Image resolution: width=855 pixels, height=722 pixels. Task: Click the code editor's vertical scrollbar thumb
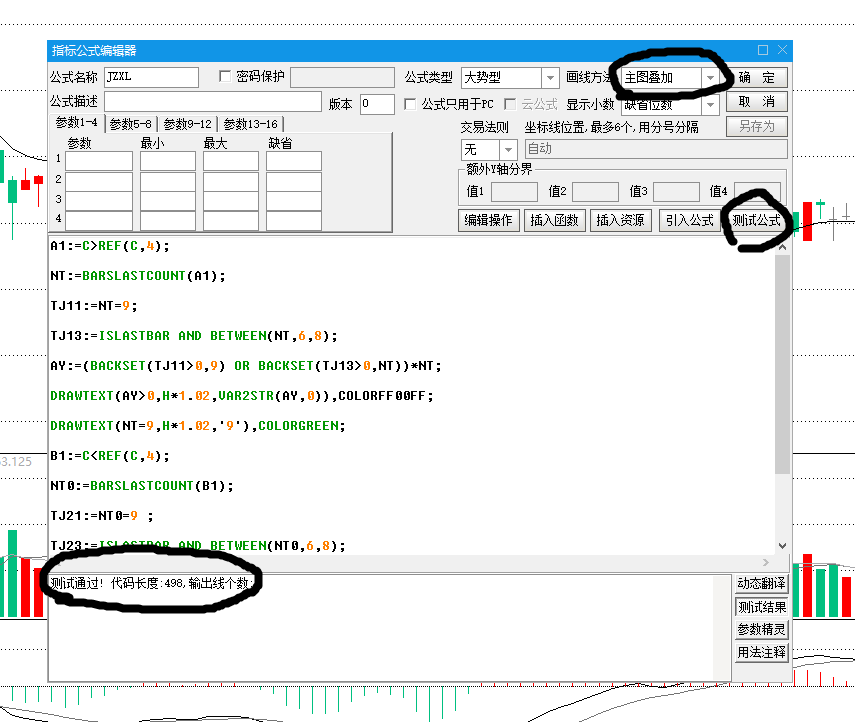[782, 364]
